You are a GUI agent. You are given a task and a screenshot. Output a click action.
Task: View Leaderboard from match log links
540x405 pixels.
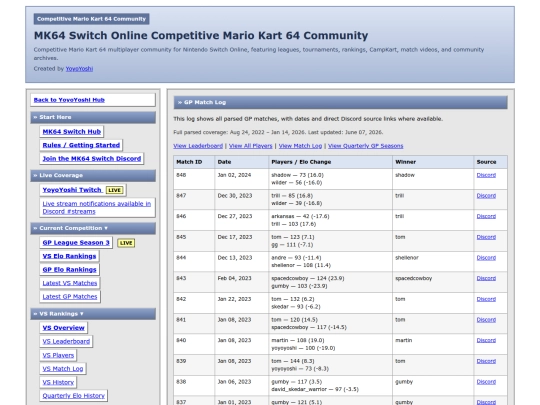(x=198, y=146)
